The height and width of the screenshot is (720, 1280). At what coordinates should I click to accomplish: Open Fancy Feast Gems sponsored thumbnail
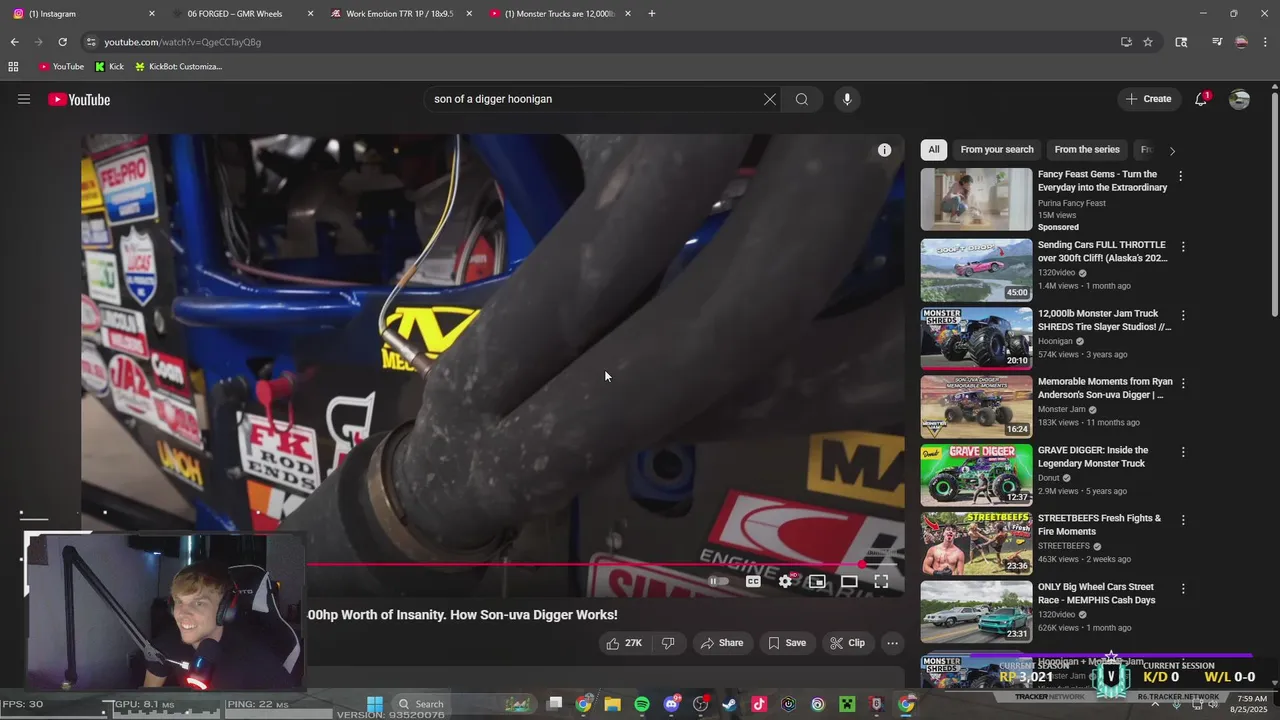[976, 200]
